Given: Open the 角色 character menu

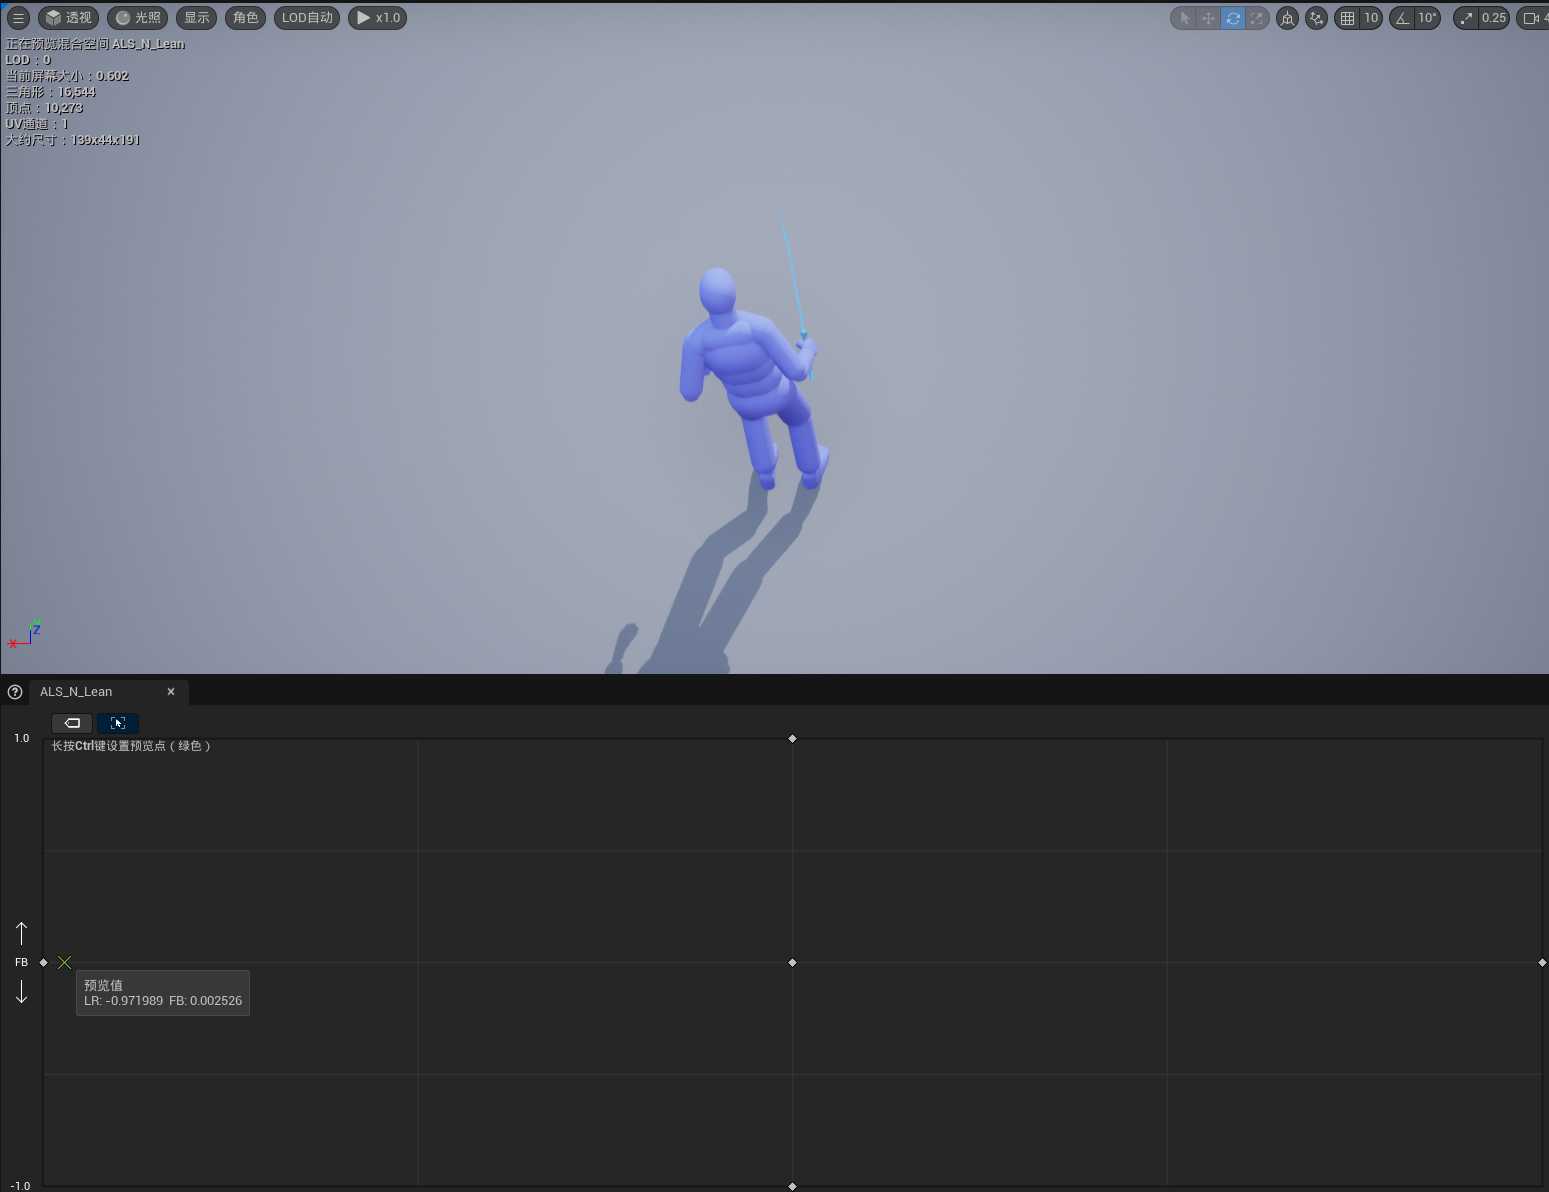Looking at the screenshot, I should [x=245, y=18].
